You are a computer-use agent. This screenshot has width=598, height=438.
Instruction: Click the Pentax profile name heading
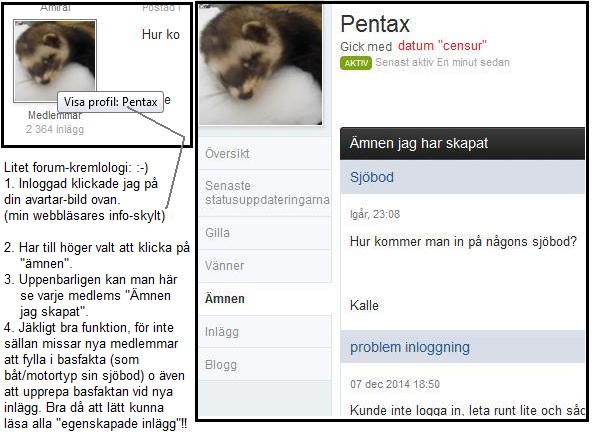pyautogui.click(x=375, y=24)
